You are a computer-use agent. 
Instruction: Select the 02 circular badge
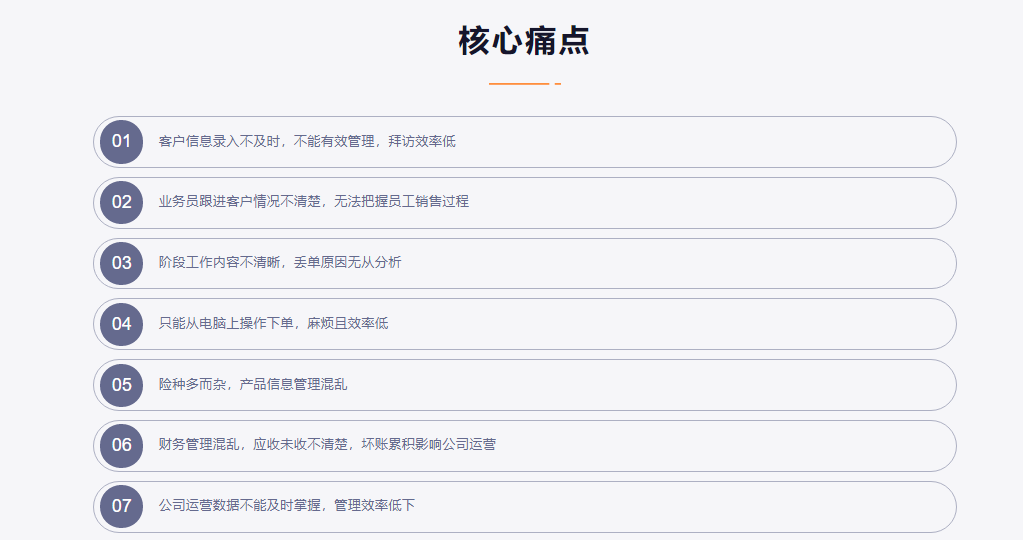pyautogui.click(x=122, y=202)
